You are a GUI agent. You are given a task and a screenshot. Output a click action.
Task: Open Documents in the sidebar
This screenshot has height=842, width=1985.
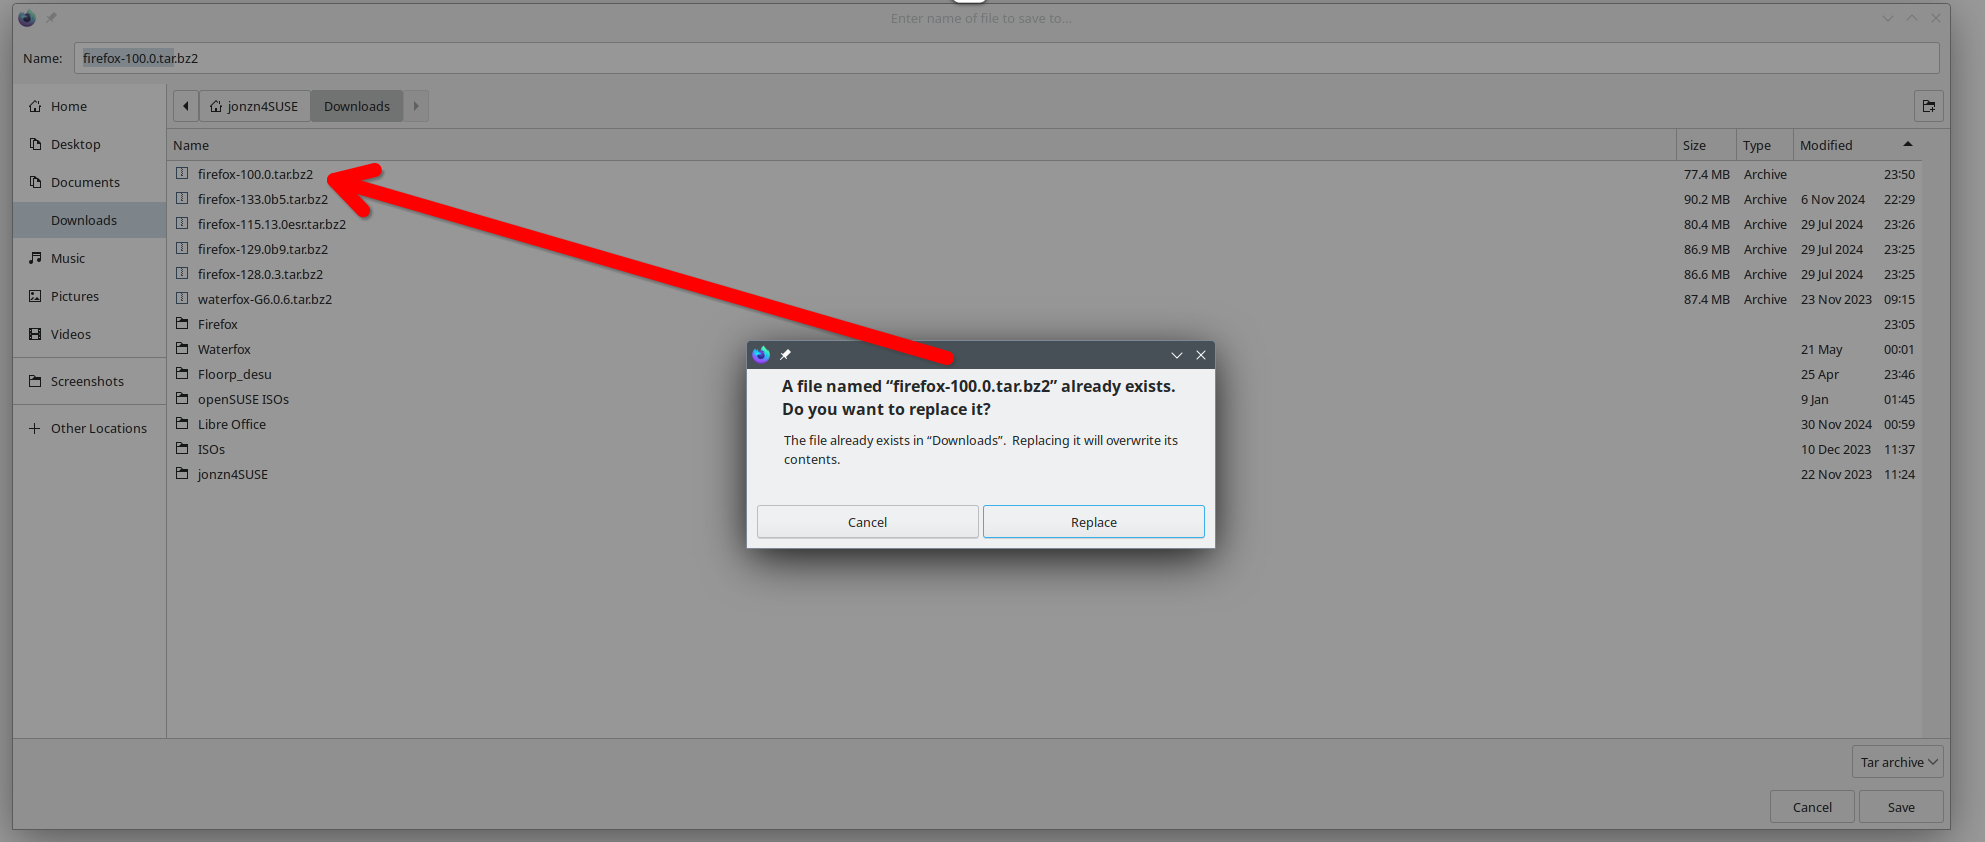click(89, 182)
